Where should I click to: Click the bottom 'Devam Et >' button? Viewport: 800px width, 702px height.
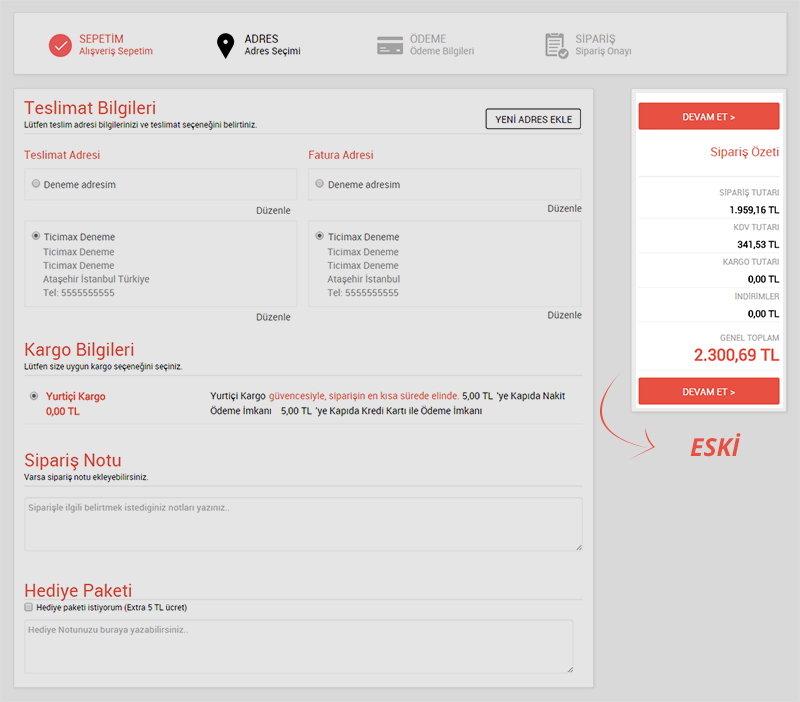click(x=708, y=392)
